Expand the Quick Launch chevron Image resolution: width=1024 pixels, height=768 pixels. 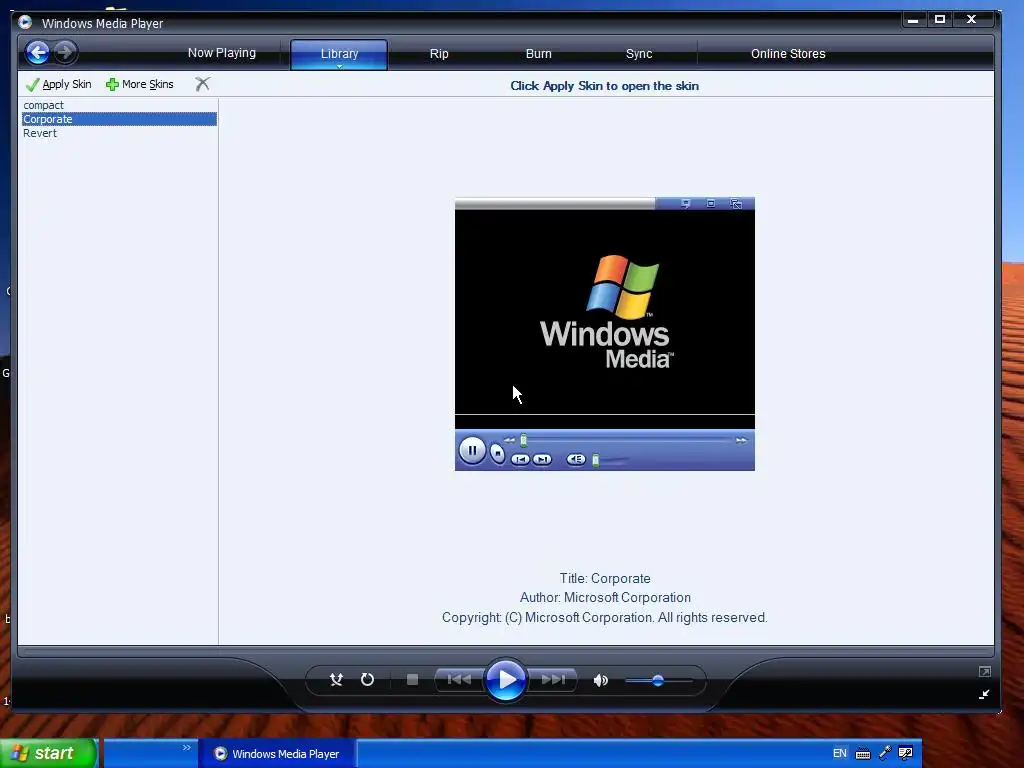187,748
